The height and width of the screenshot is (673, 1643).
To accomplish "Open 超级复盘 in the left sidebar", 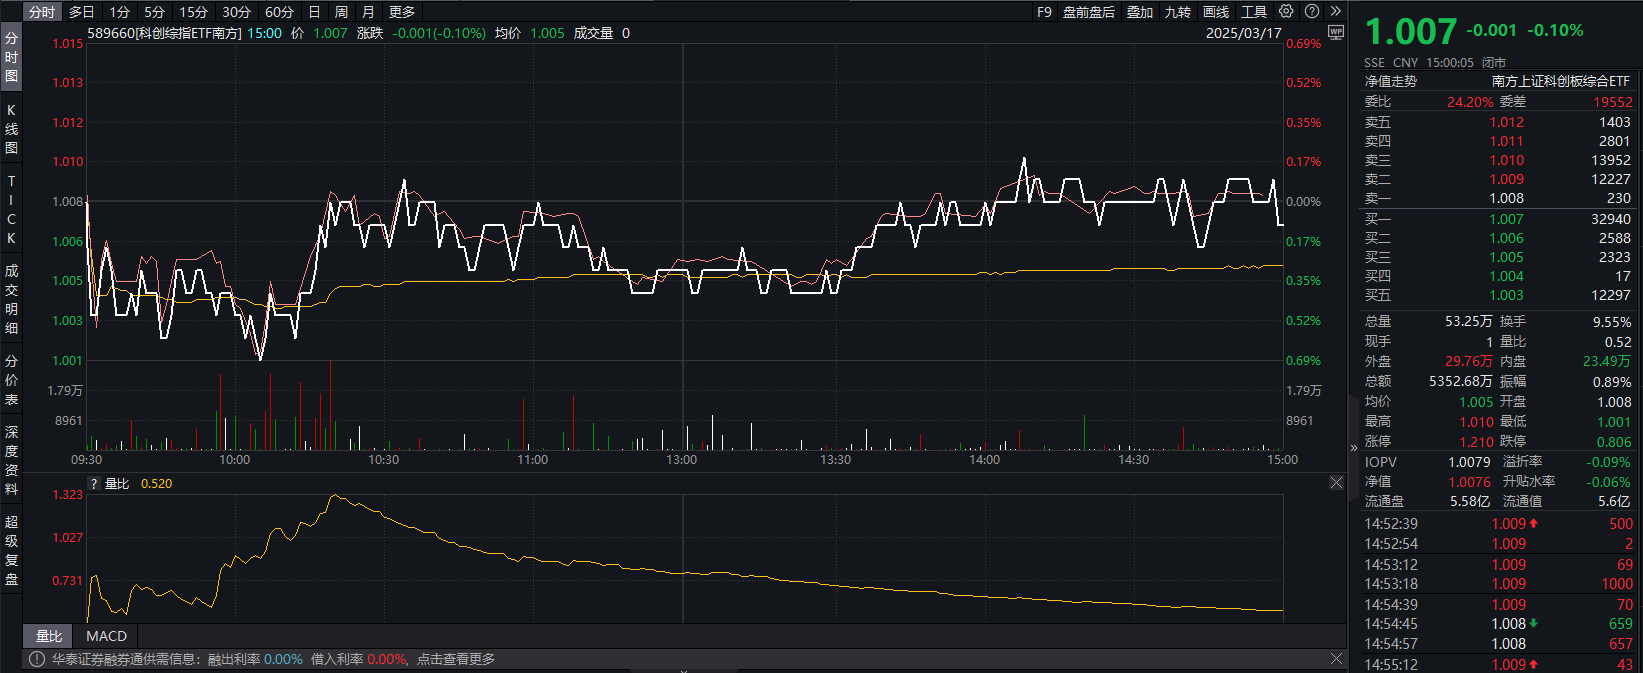I will [11, 550].
